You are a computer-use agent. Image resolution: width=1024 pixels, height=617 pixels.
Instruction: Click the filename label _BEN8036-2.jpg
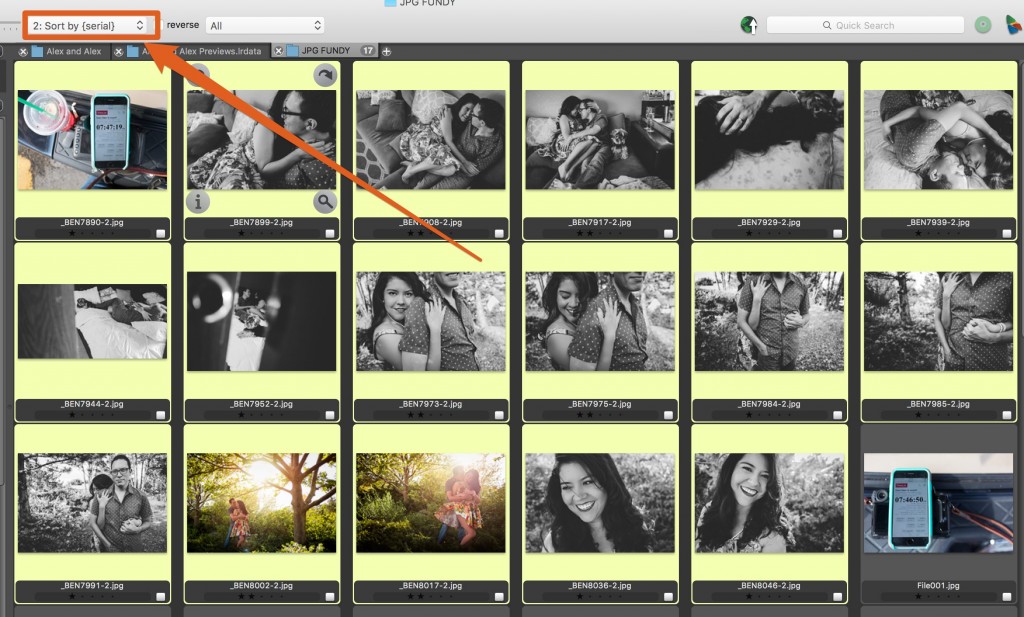600,586
